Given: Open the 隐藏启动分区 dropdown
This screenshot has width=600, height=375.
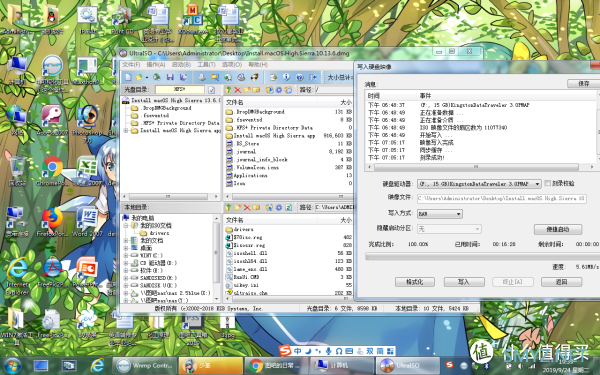Looking at the screenshot, I should [x=449, y=229].
